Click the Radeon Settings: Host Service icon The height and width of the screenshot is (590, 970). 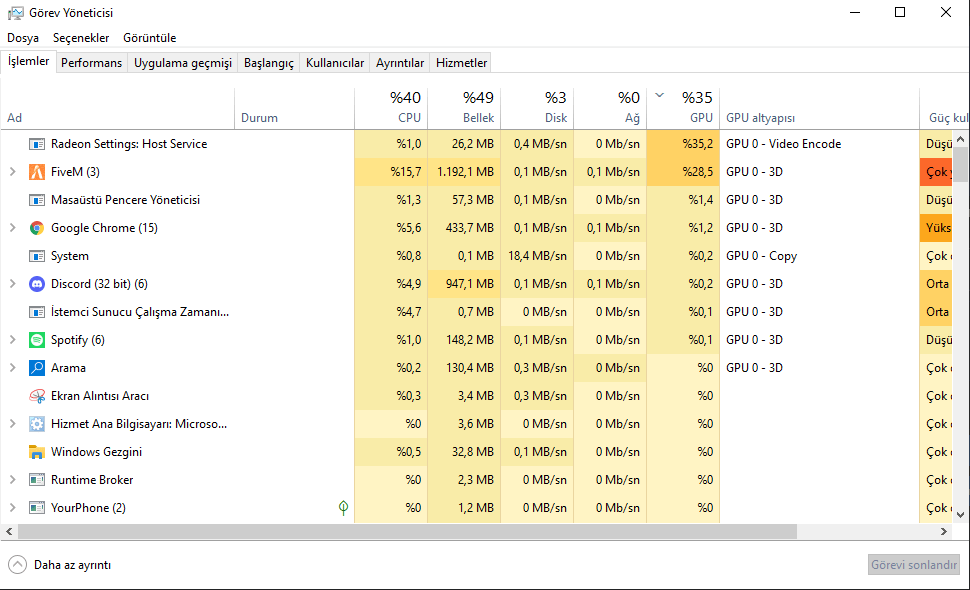(x=37, y=144)
